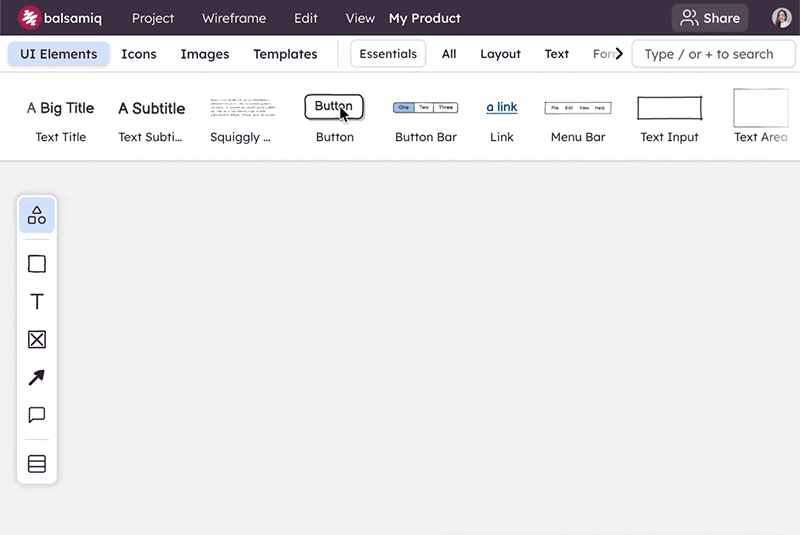Open the wireframes list panel icon
Screen dimensions: 800x535
coord(37,464)
